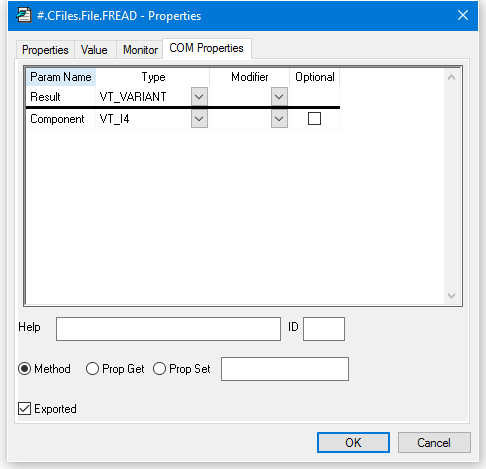The image size is (486, 469).
Task: Switch to the Properties tab
Action: [45, 50]
